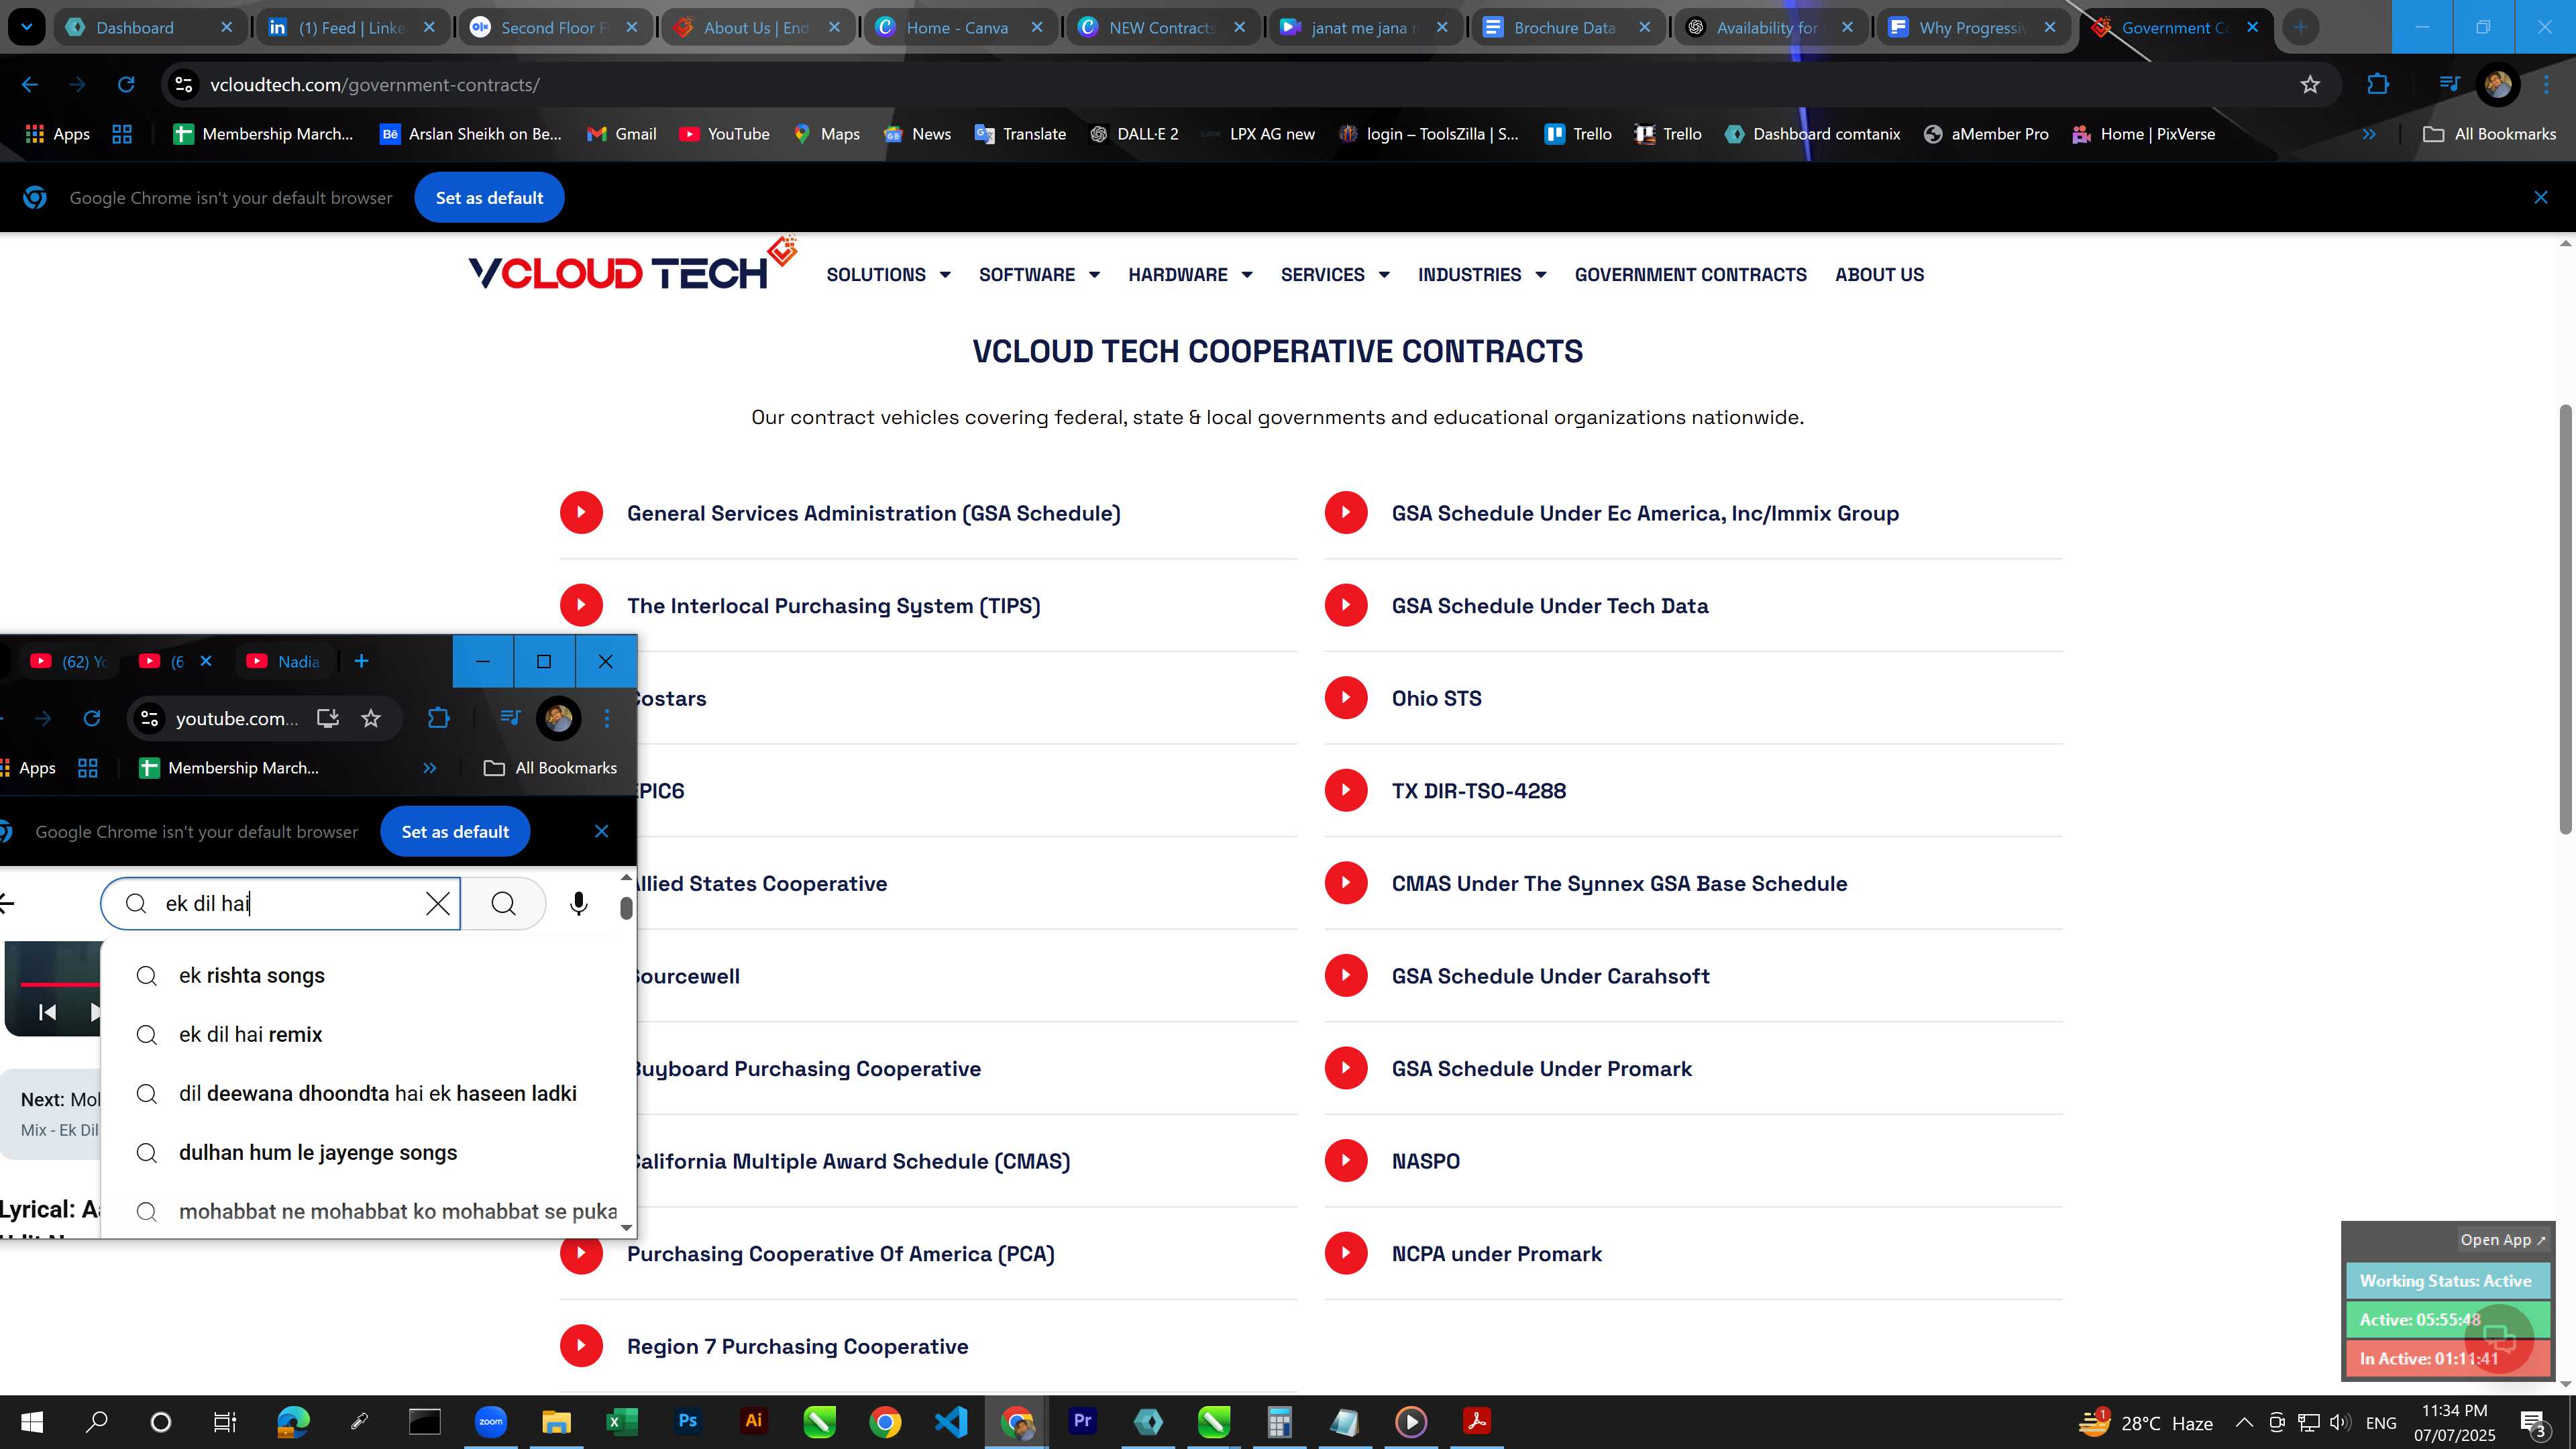Expand the SOLUTIONS menu
Viewport: 2576px width, 1449px height.
point(888,275)
